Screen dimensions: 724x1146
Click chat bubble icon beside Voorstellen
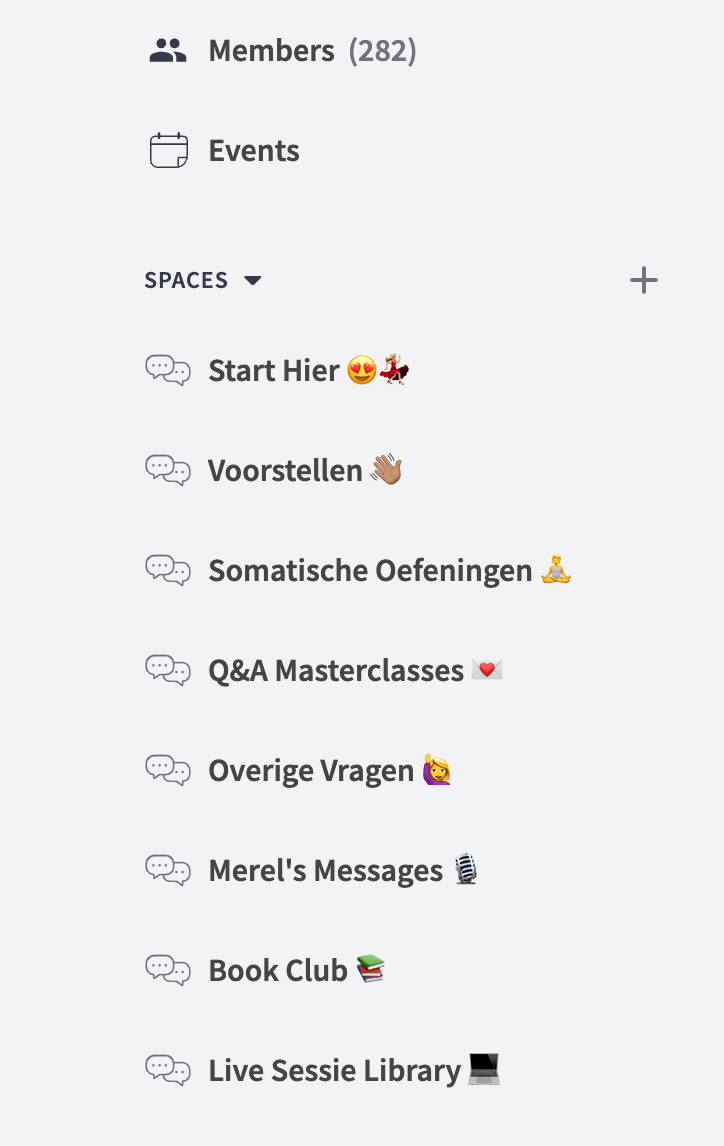click(168, 470)
